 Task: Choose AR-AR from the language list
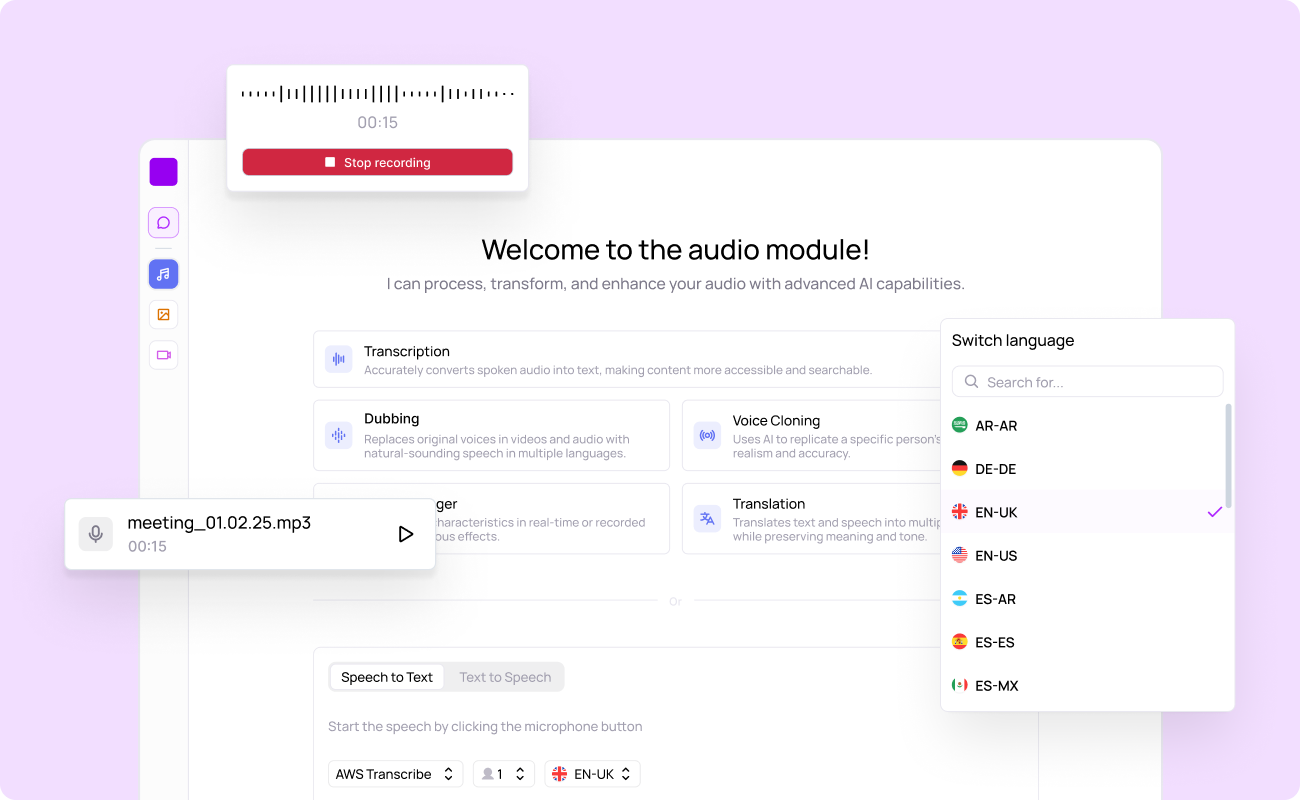tap(1083, 425)
